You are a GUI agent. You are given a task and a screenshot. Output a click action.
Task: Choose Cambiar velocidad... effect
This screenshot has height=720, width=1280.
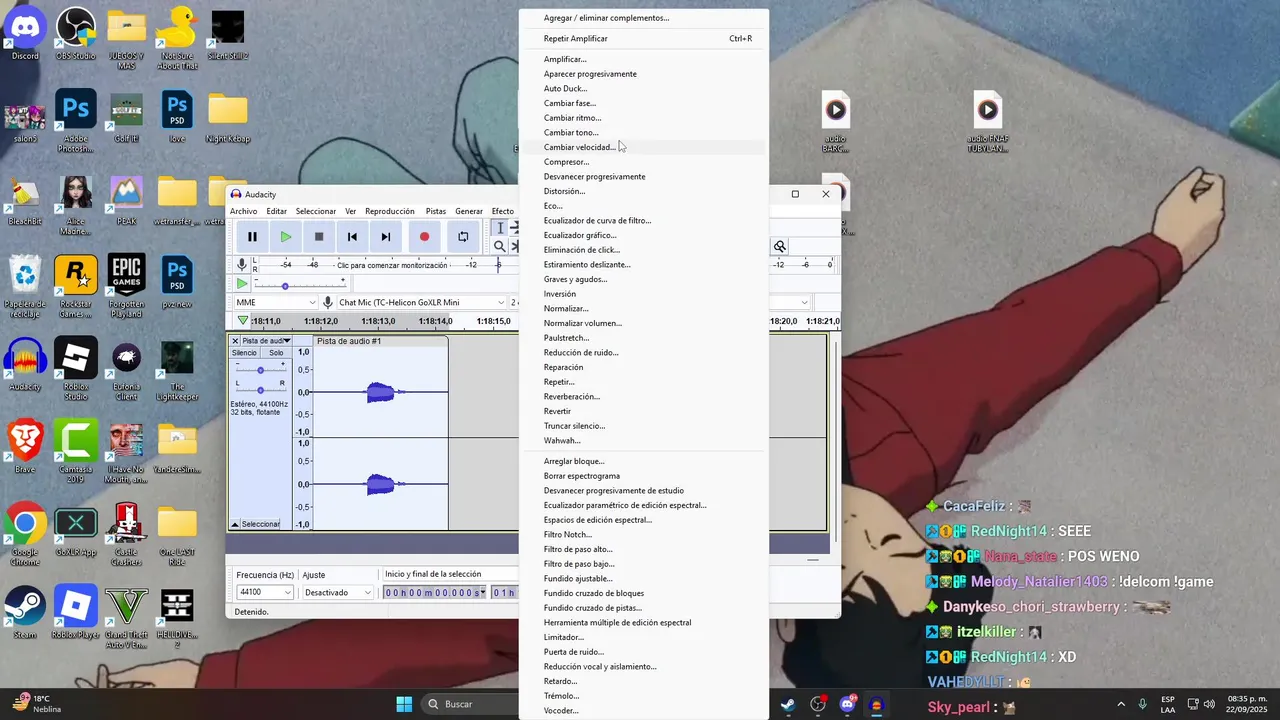tap(644, 147)
